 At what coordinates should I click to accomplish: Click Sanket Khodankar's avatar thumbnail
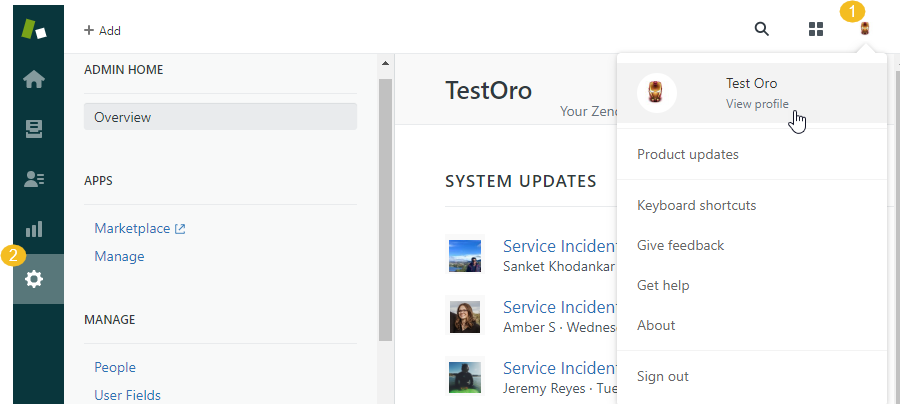[x=466, y=254]
